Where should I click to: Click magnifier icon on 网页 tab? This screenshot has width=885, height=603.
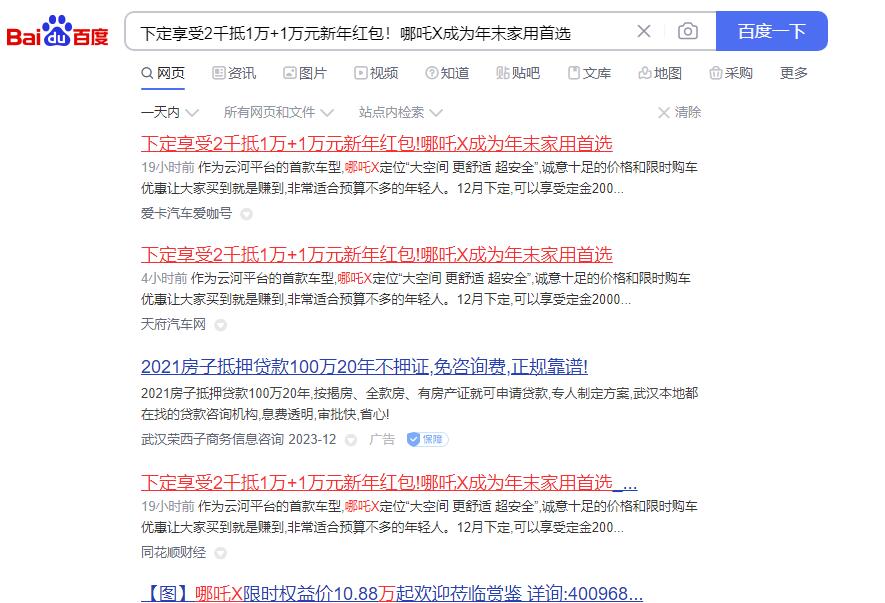click(147, 73)
